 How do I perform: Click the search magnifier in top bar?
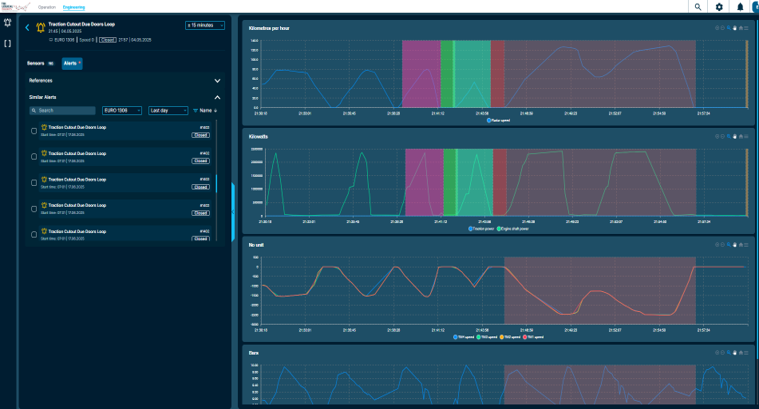click(x=697, y=6)
